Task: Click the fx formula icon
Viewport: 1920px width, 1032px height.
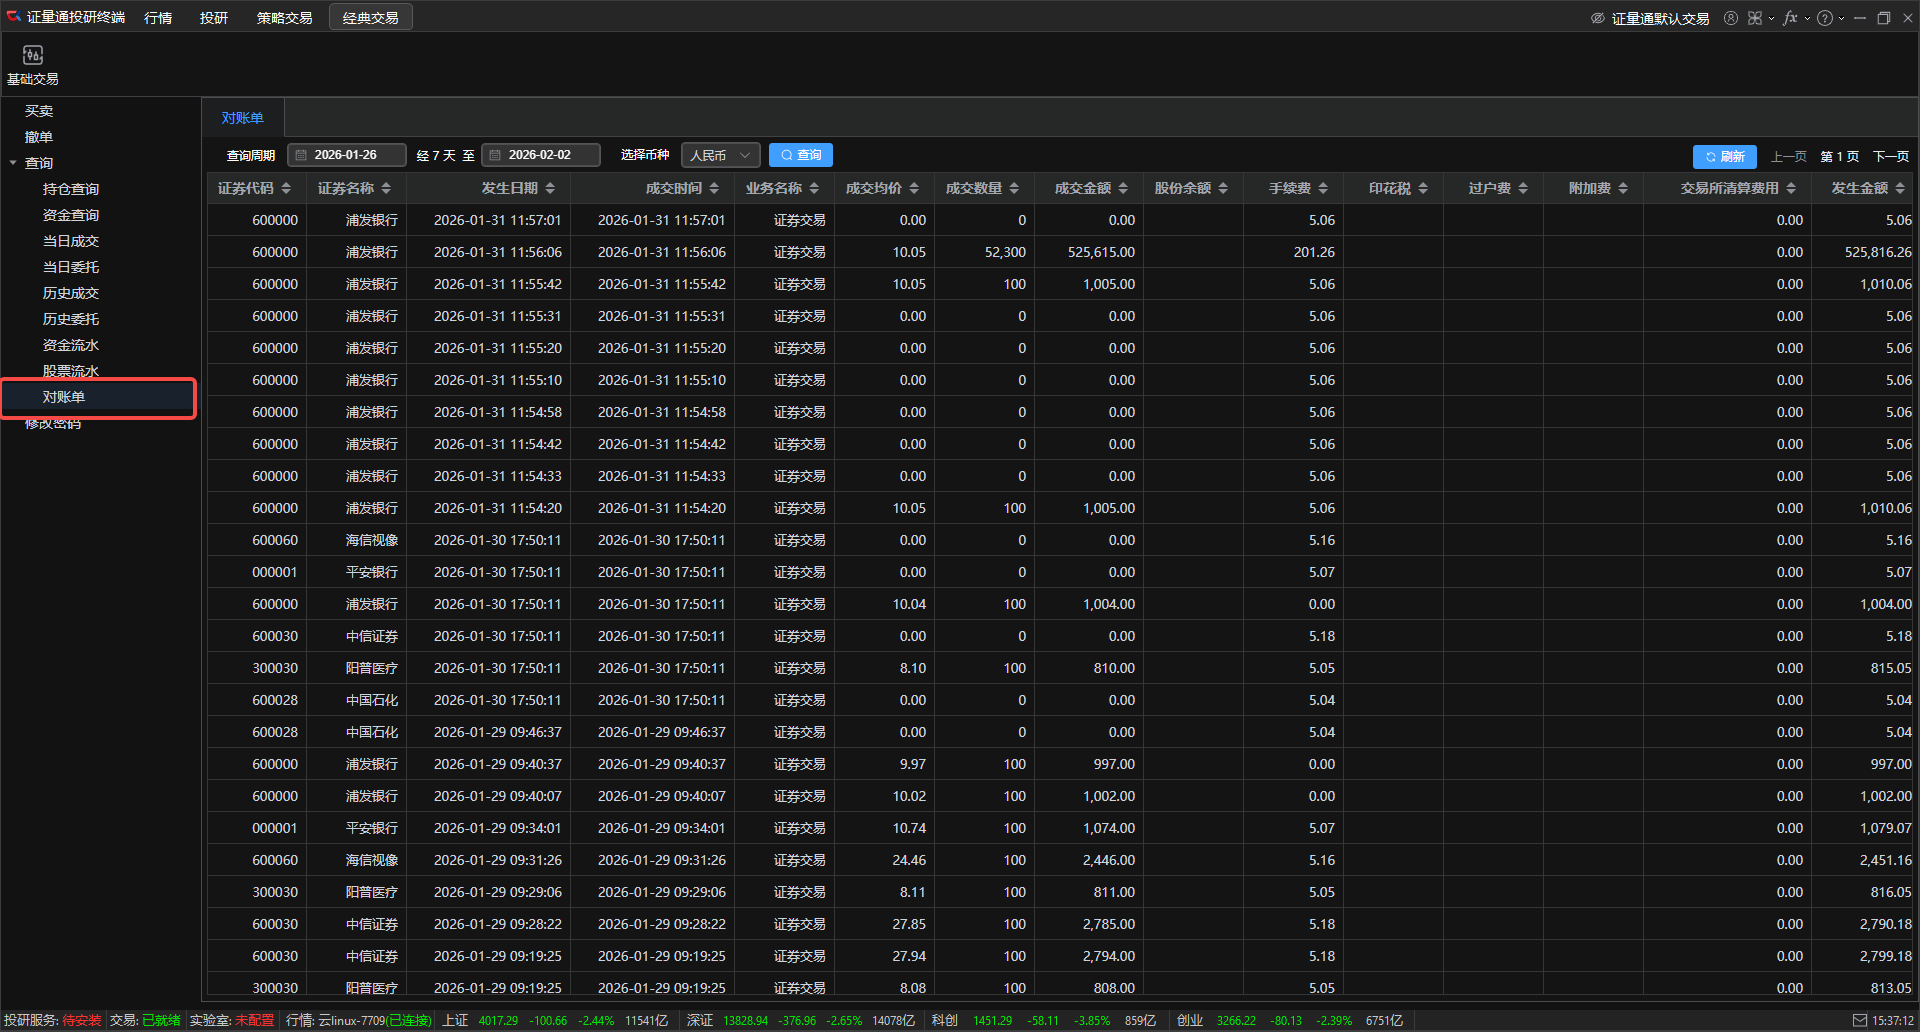Action: 1789,18
